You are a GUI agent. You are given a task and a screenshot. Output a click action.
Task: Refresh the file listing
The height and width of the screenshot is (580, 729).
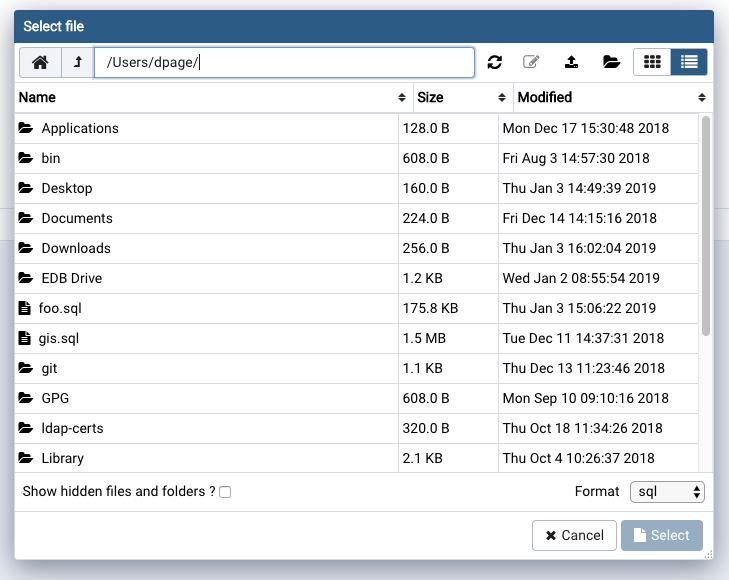click(x=494, y=62)
